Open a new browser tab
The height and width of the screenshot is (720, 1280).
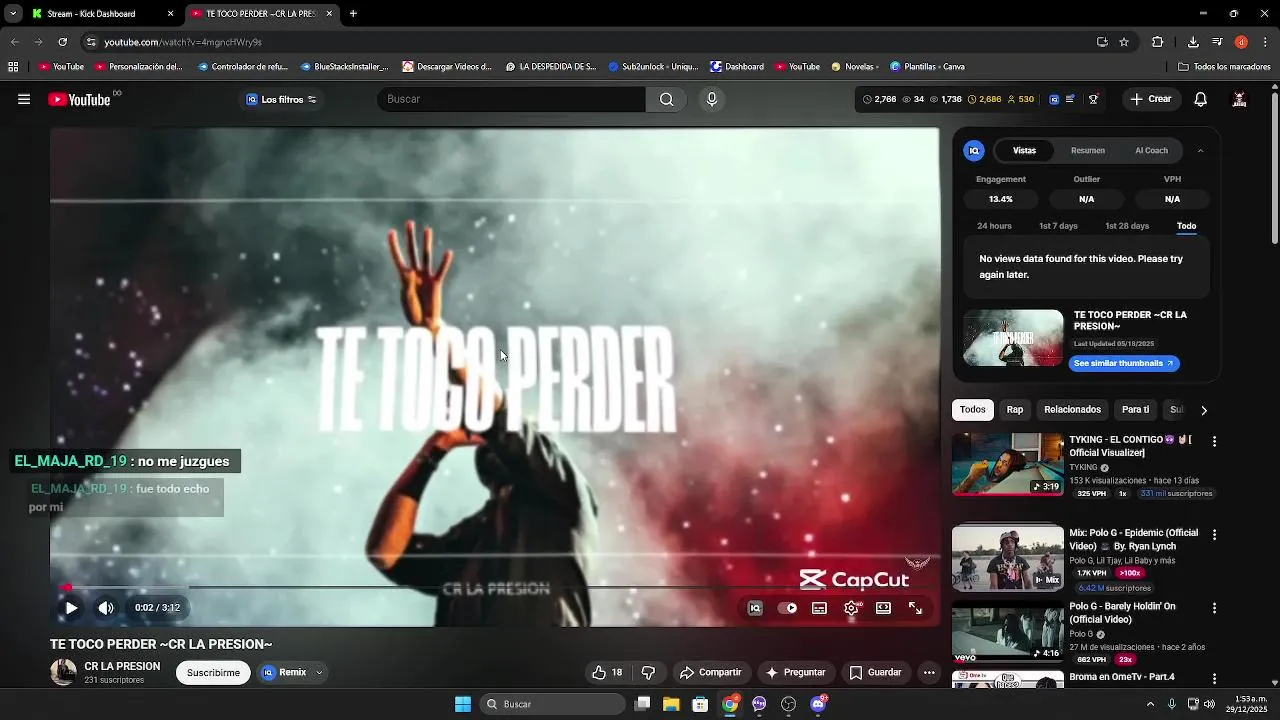353,14
